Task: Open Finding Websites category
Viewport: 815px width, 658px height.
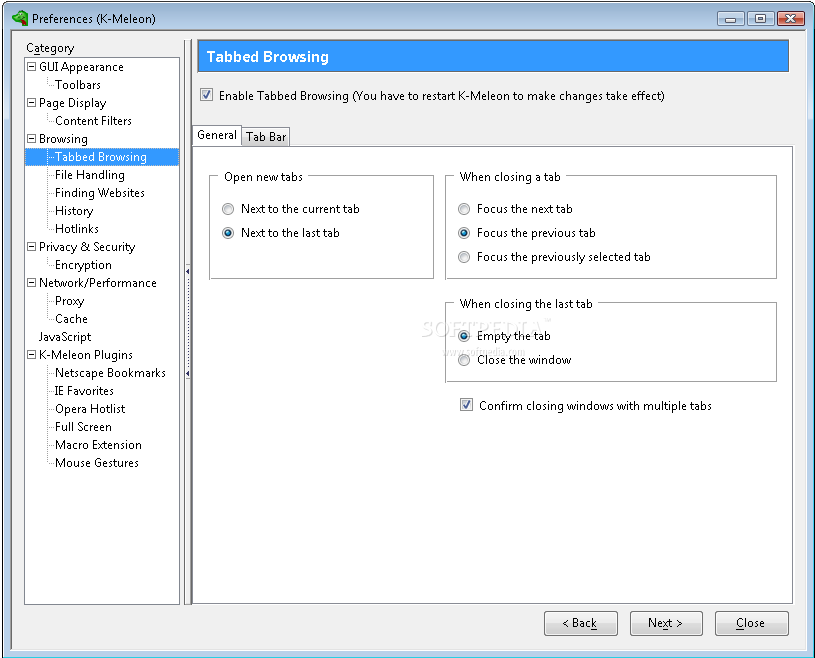Action: coord(100,193)
